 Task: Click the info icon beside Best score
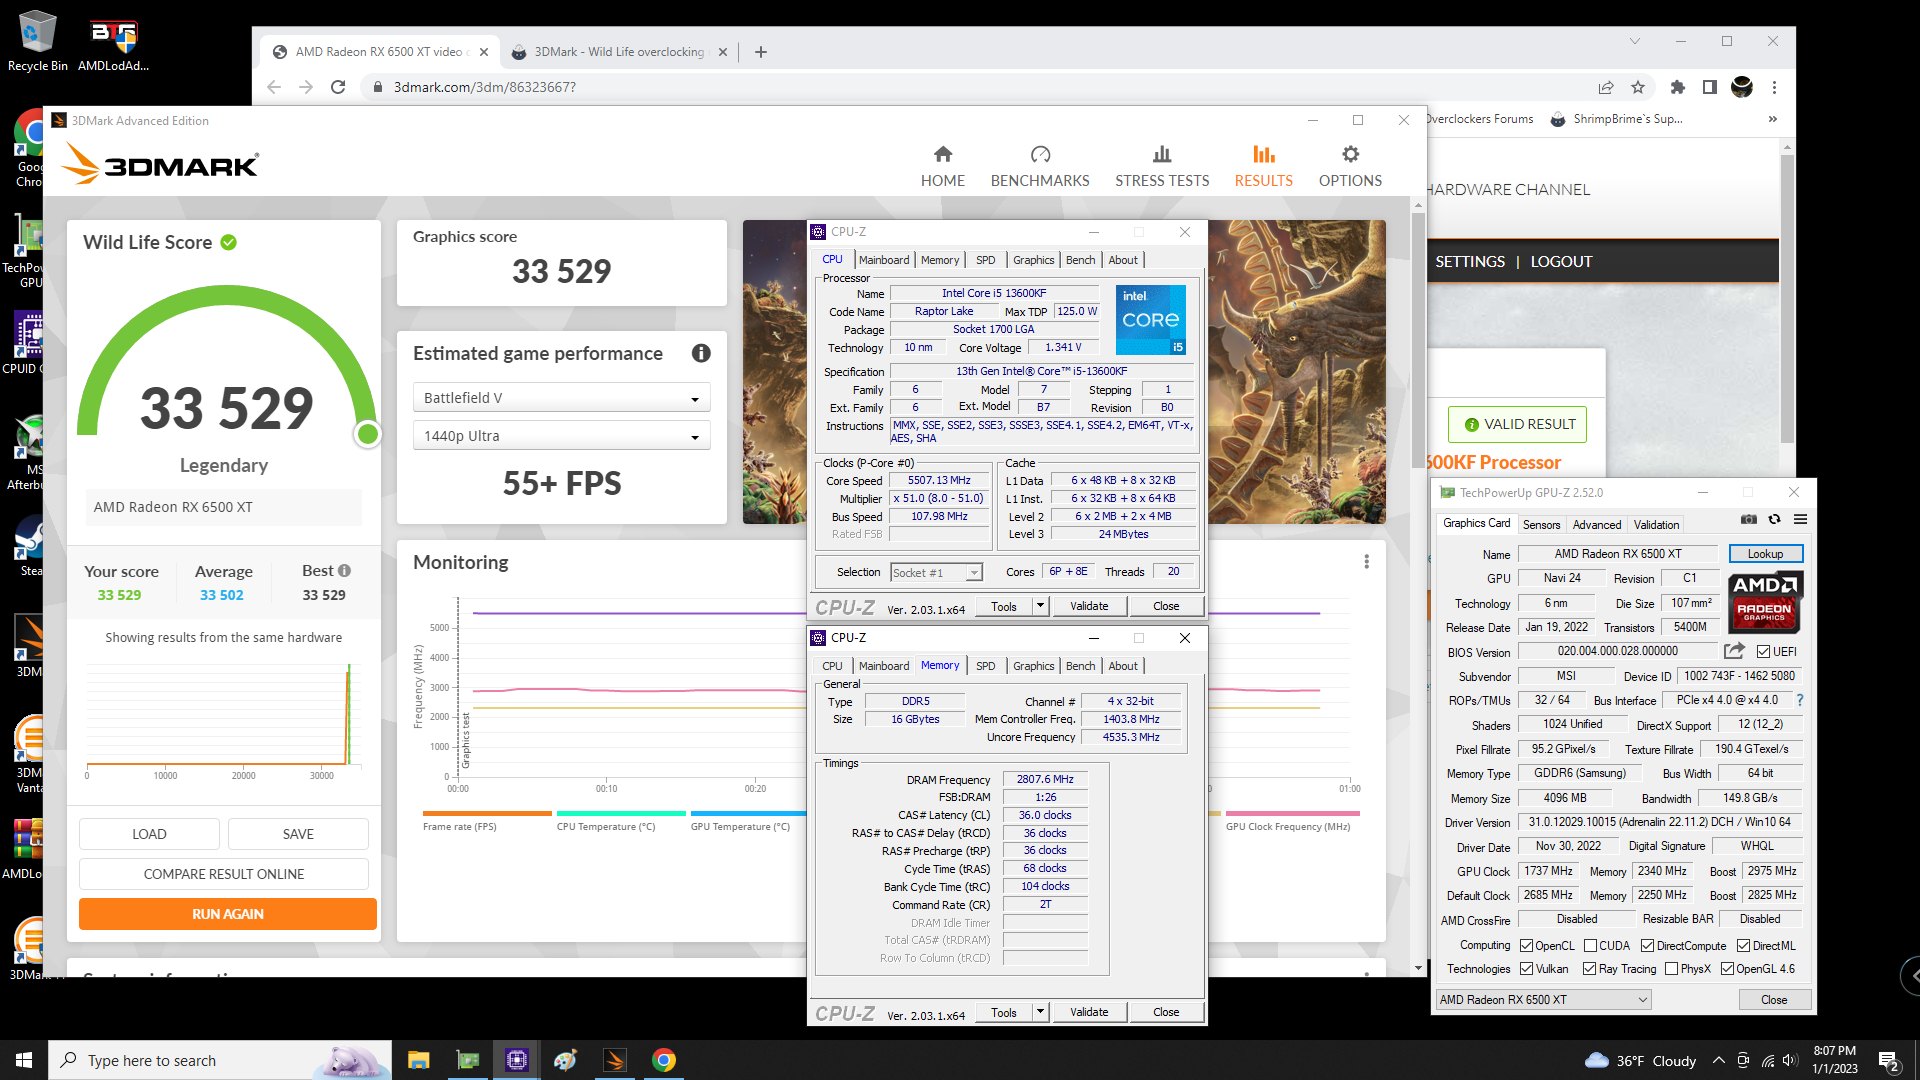(344, 570)
